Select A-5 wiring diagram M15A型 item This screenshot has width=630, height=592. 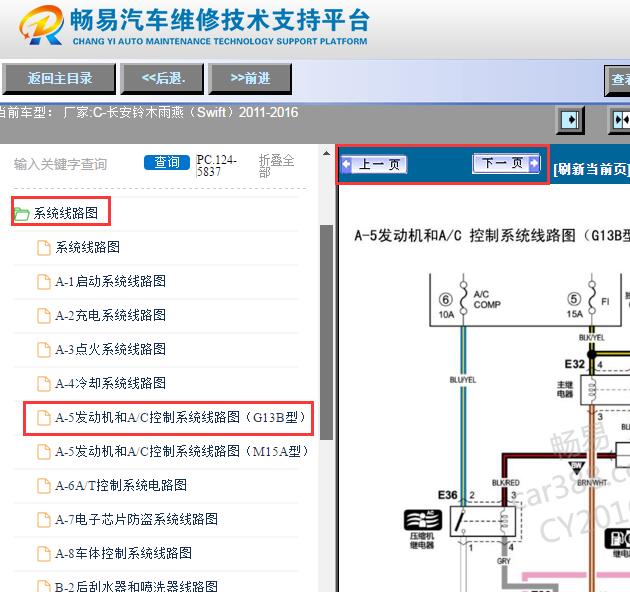tap(182, 451)
